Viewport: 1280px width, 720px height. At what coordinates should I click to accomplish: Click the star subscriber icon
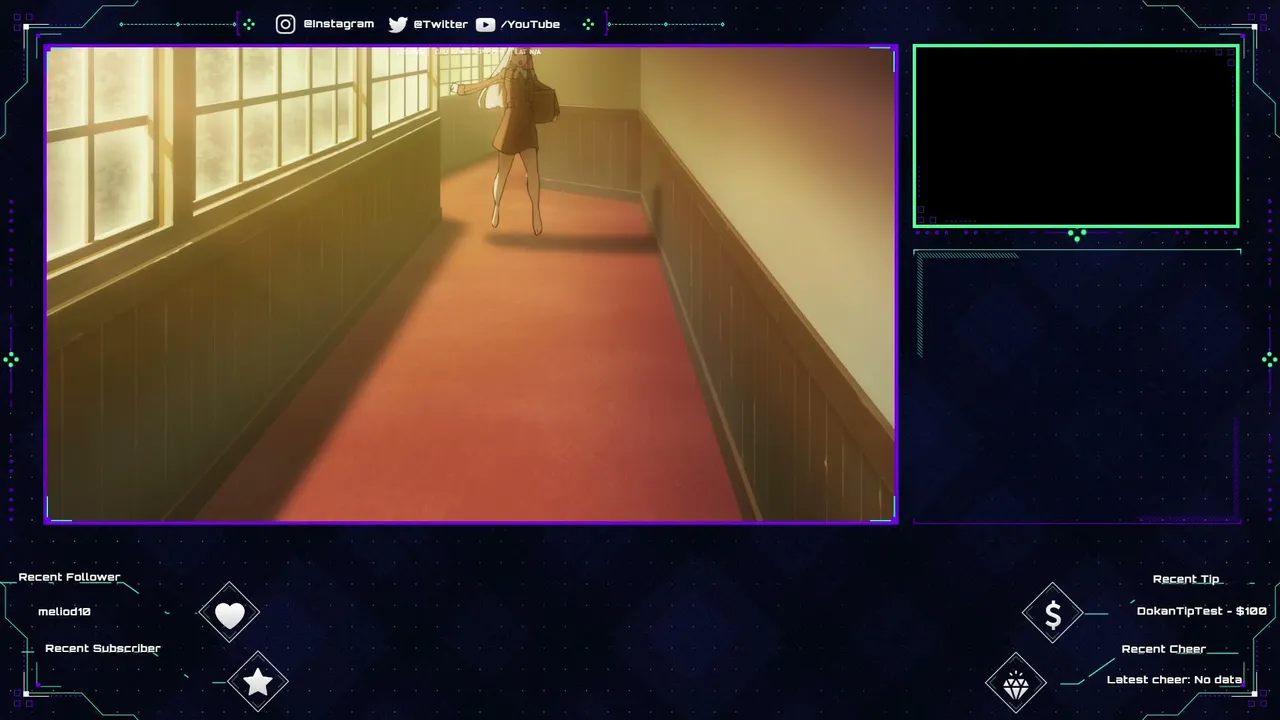tap(258, 682)
